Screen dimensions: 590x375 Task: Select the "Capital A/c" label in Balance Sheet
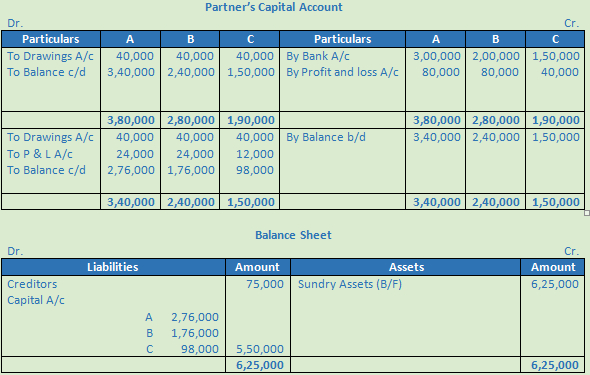coord(36,300)
